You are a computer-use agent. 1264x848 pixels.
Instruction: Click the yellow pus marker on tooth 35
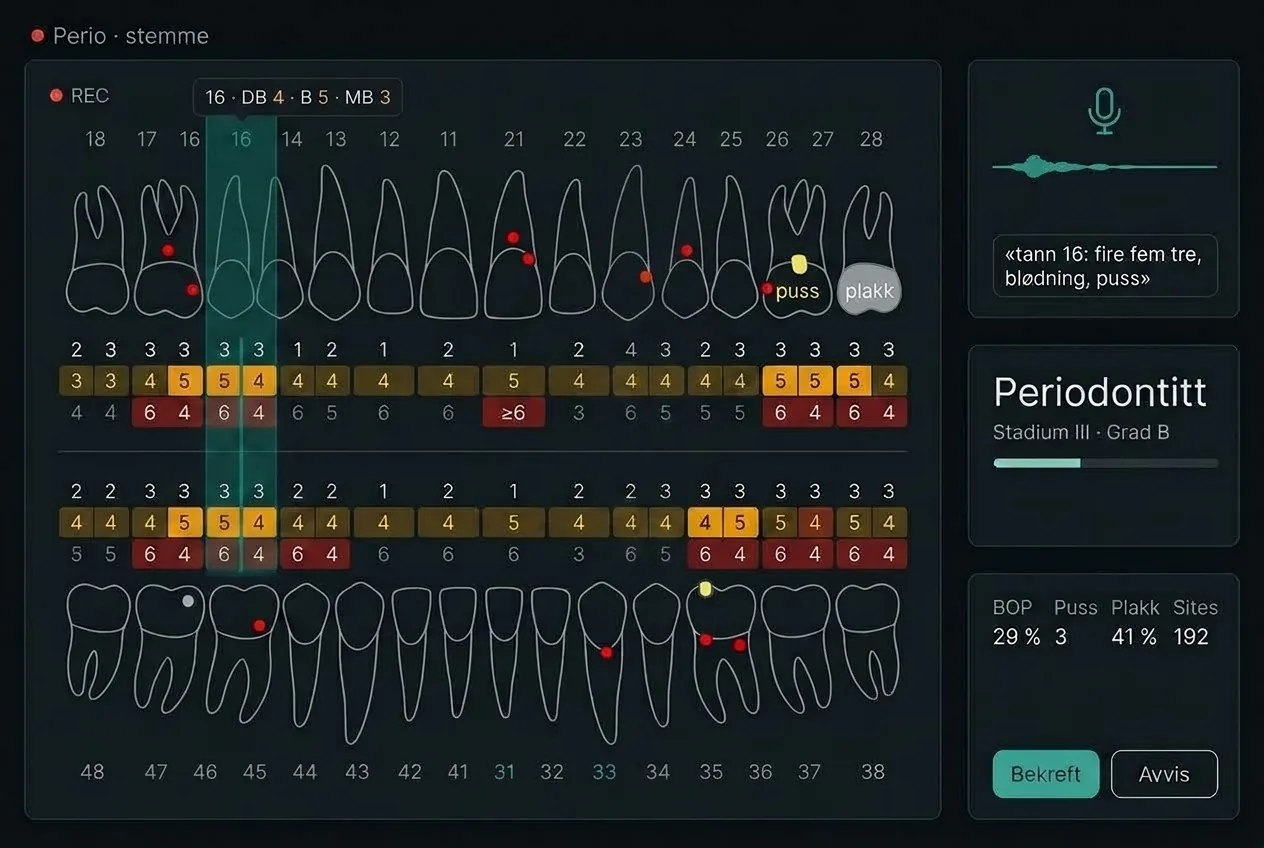pyautogui.click(x=705, y=589)
